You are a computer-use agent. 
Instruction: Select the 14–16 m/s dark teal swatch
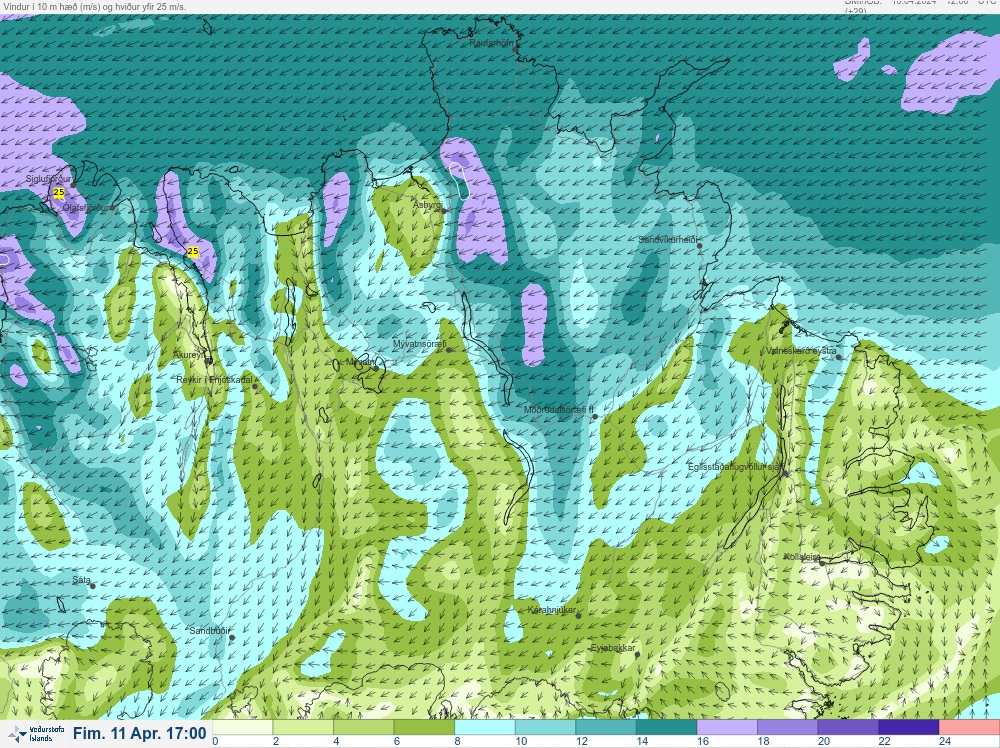(x=666, y=727)
